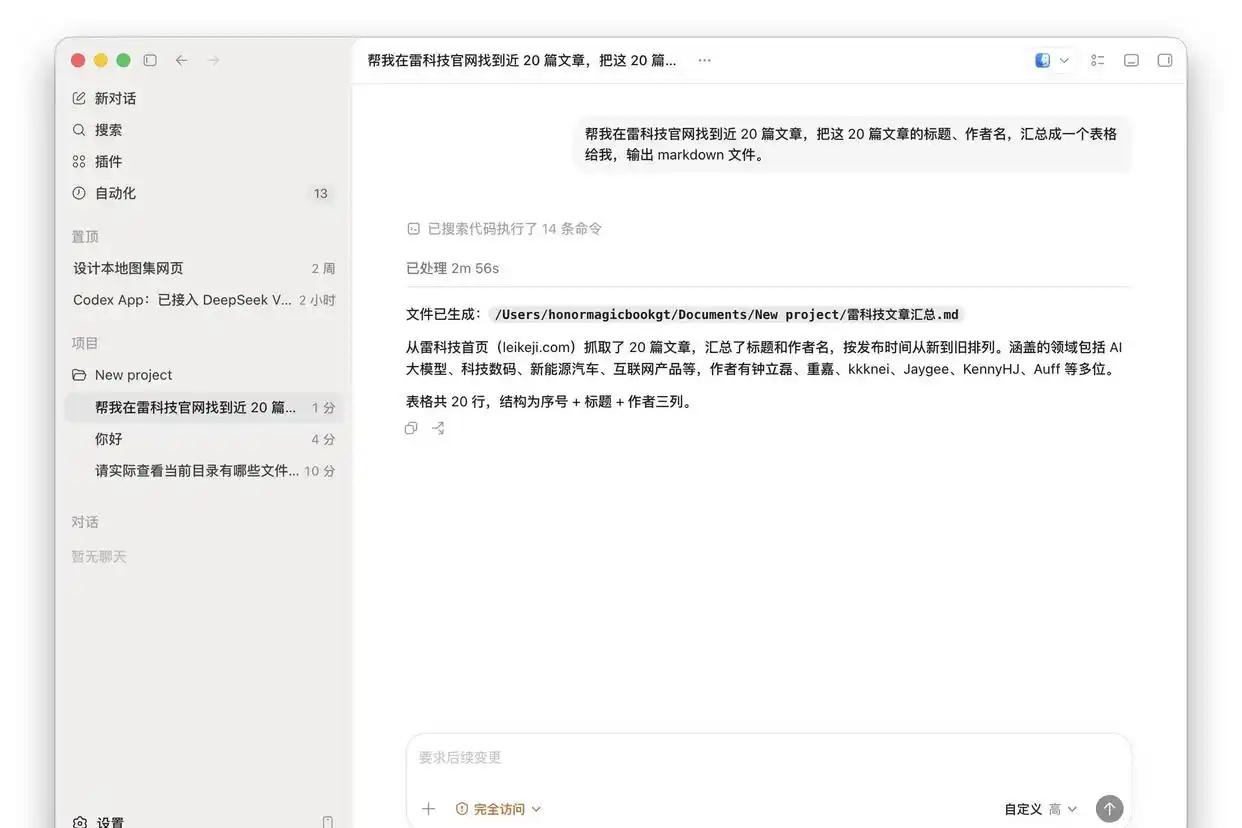Viewport: 1242px width, 828px height.
Task: Open the 雷科技文章汇总.md file path link
Action: pos(727,314)
